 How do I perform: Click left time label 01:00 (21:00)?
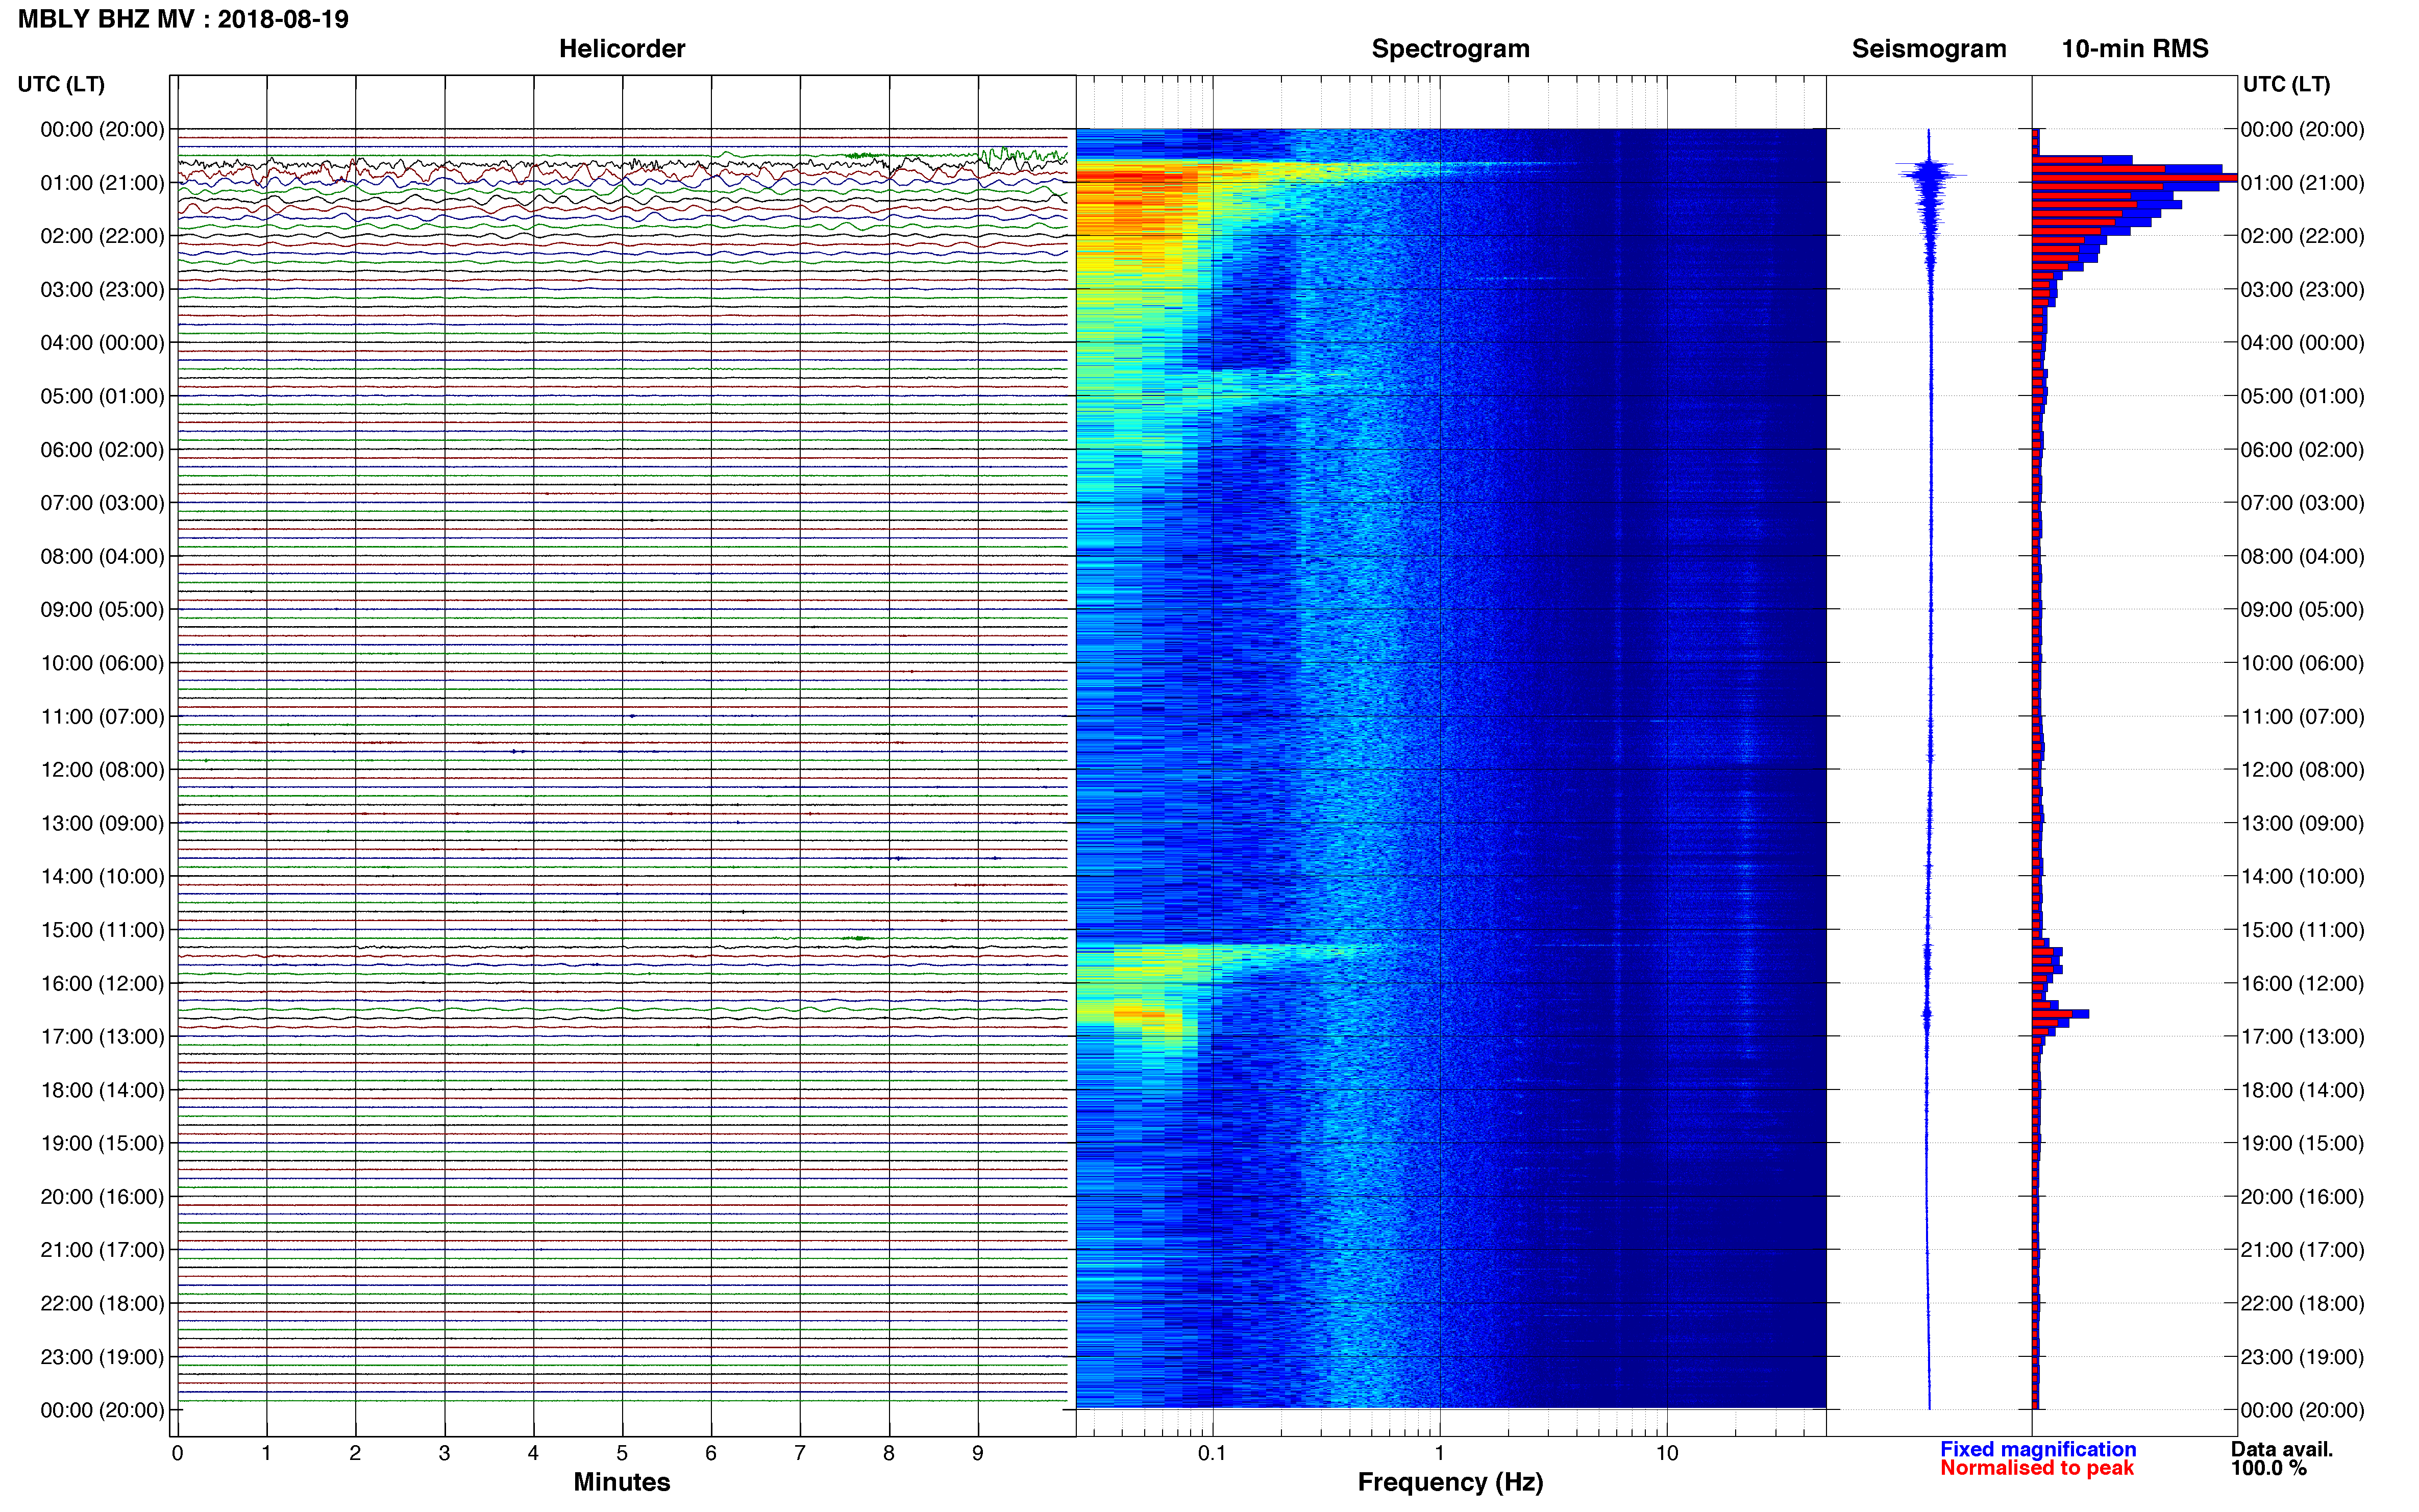(x=102, y=183)
